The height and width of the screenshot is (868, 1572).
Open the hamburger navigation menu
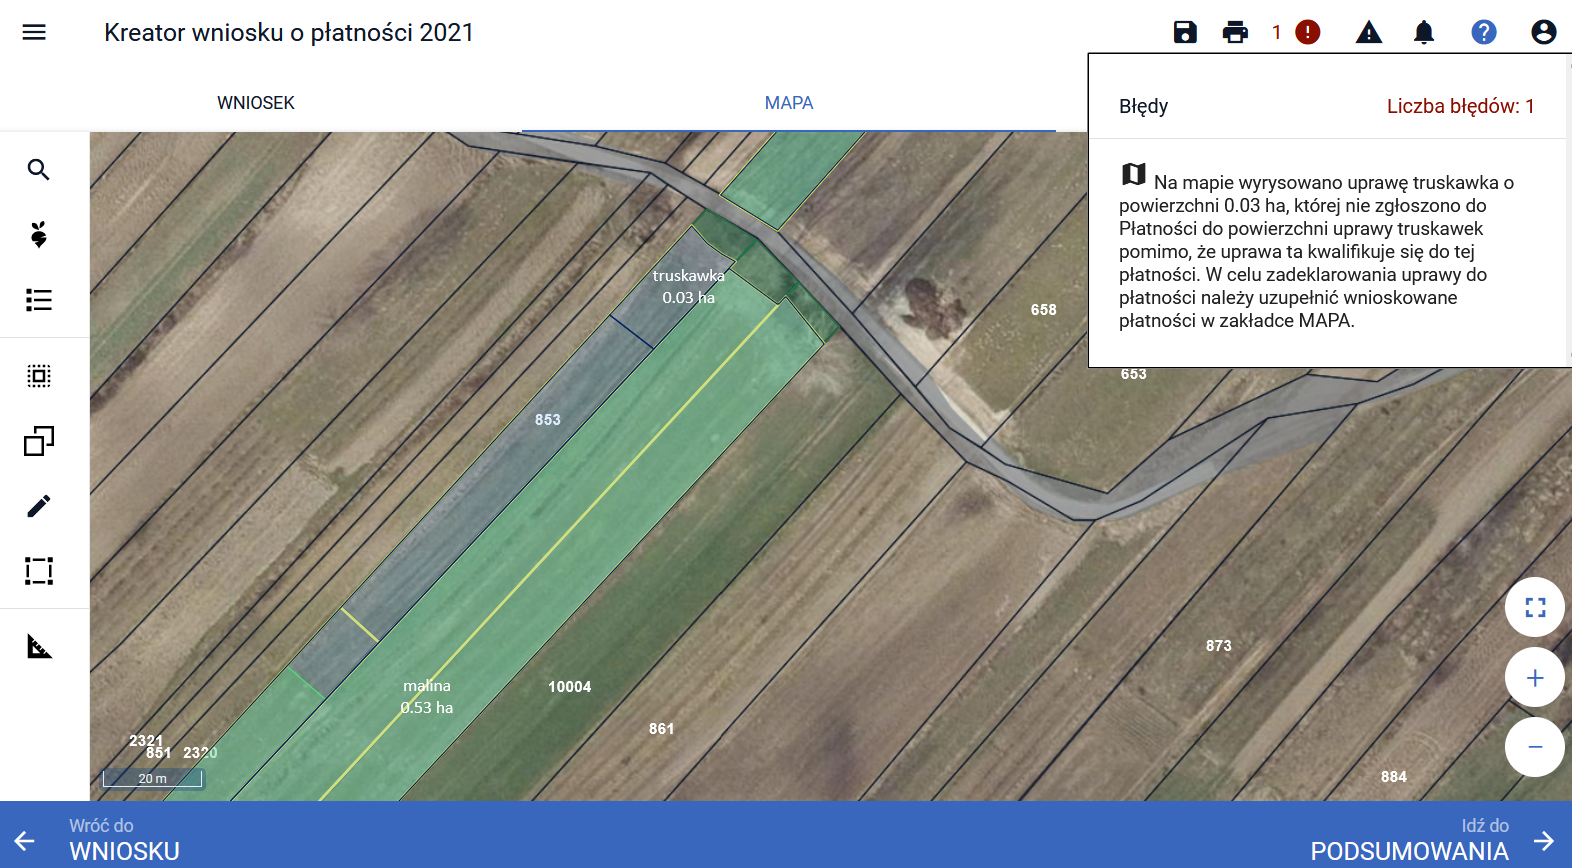coord(34,32)
